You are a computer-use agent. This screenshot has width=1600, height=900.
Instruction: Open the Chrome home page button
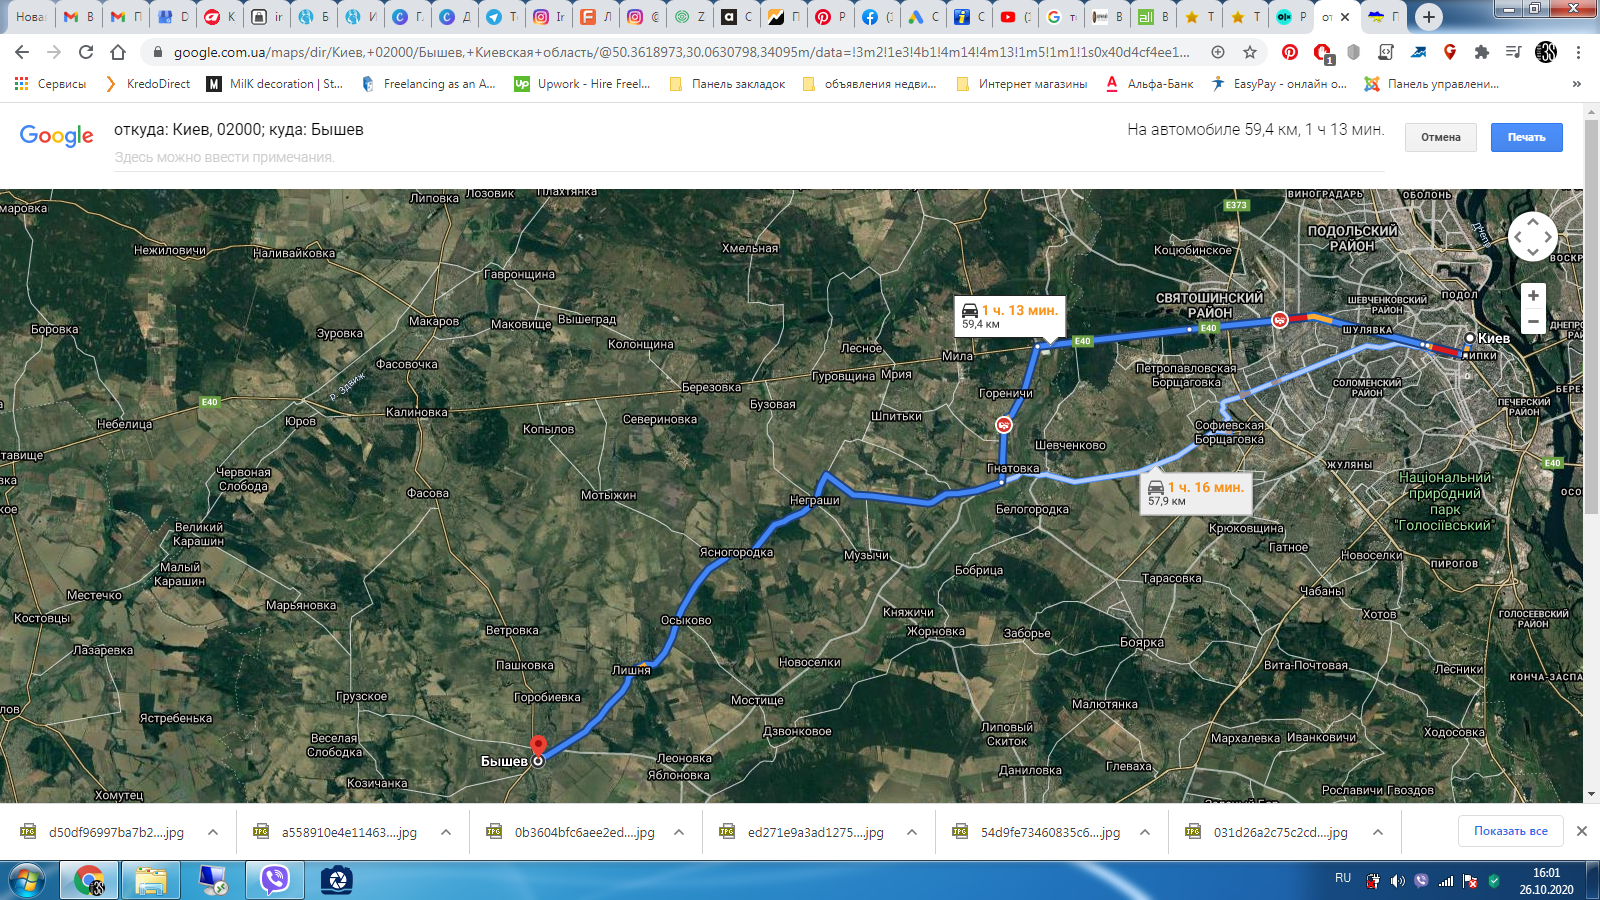point(118,52)
